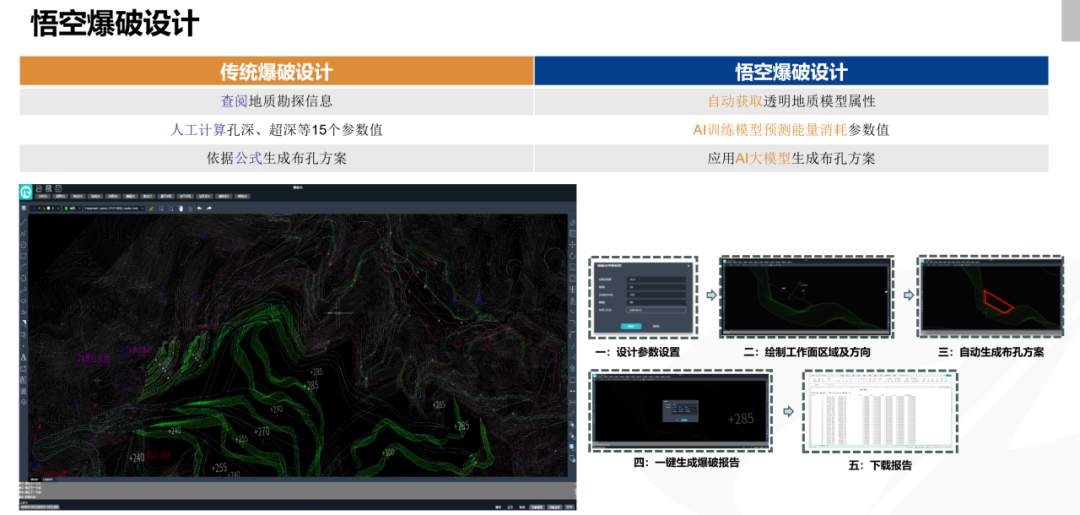This screenshot has width=1080, height=515.
Task: Select the Erase tool in right toolbar
Action: [572, 222]
